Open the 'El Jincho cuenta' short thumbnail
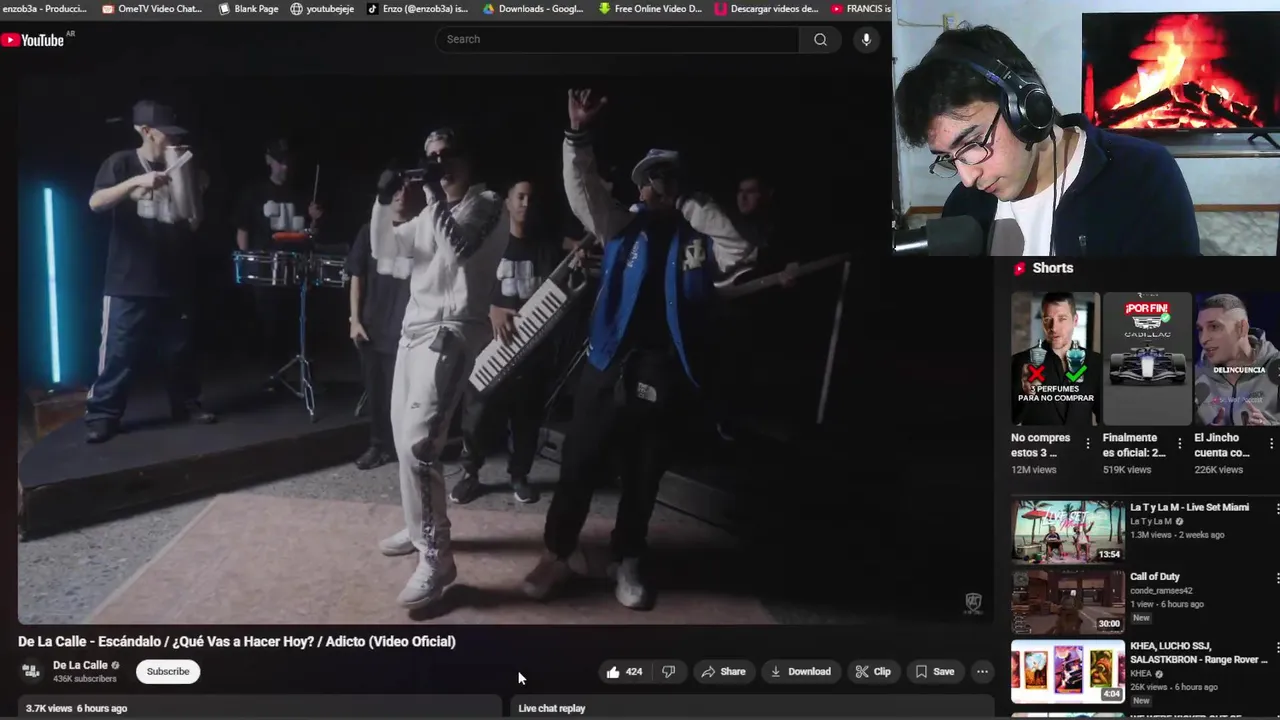1280x720 pixels. coord(1237,359)
